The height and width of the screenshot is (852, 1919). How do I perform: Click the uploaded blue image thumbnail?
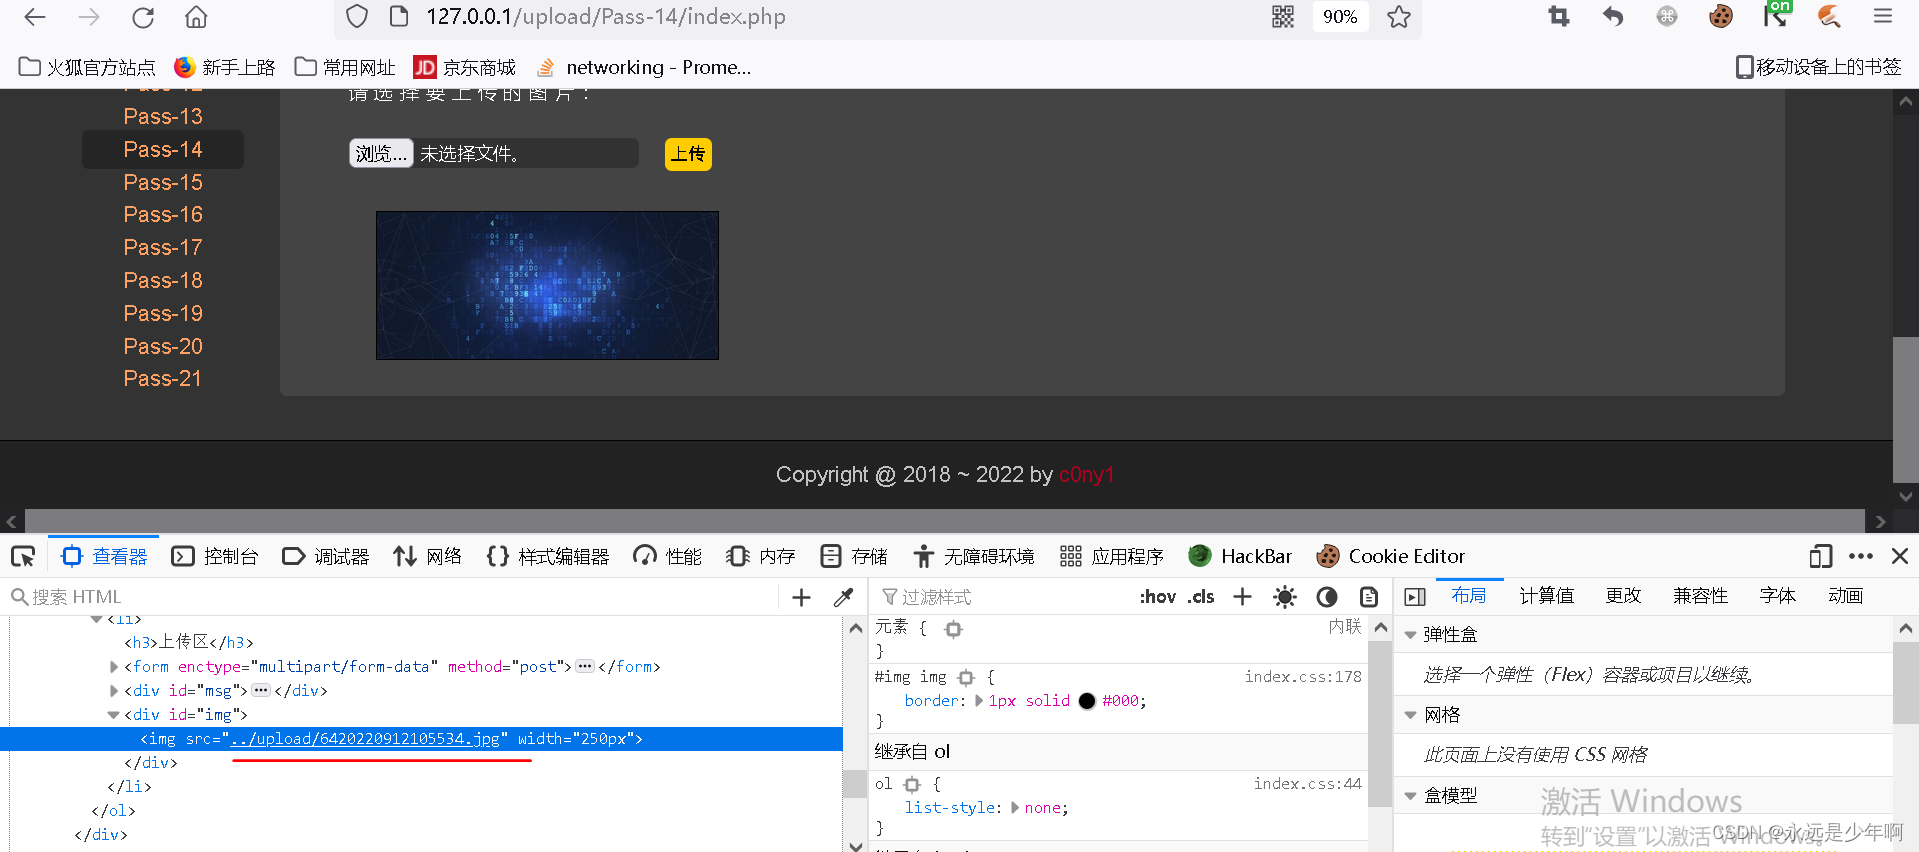coord(547,285)
